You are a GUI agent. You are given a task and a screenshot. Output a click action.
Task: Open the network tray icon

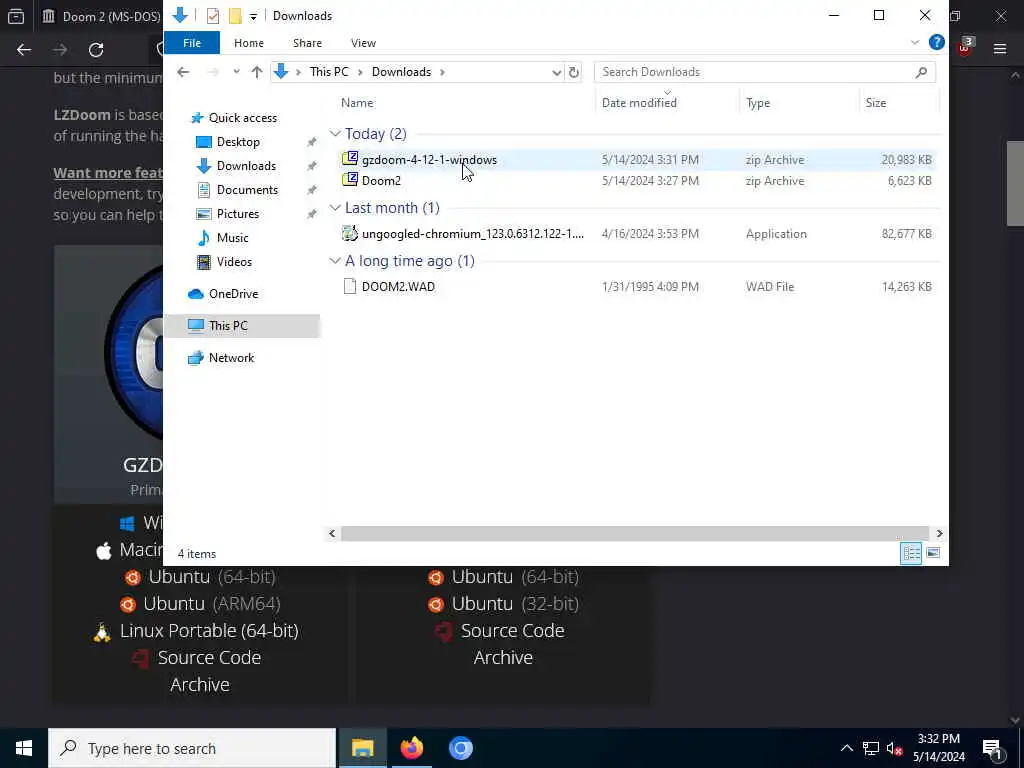pos(871,748)
